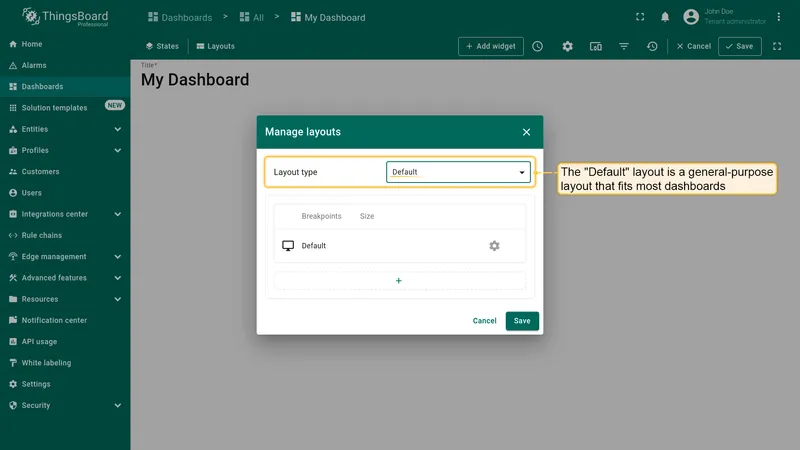
Task: Open the Layouts toolbar button
Action: click(215, 46)
